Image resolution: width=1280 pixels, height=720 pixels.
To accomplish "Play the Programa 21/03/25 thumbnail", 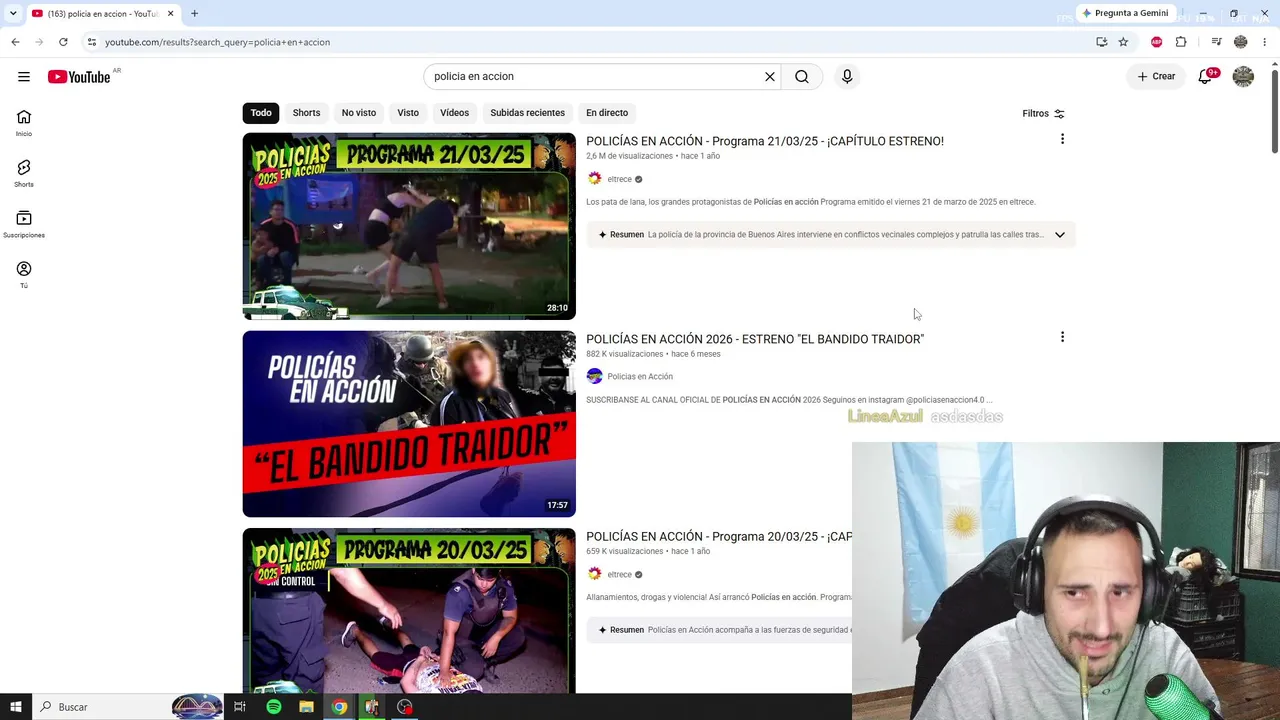I will (x=409, y=226).
